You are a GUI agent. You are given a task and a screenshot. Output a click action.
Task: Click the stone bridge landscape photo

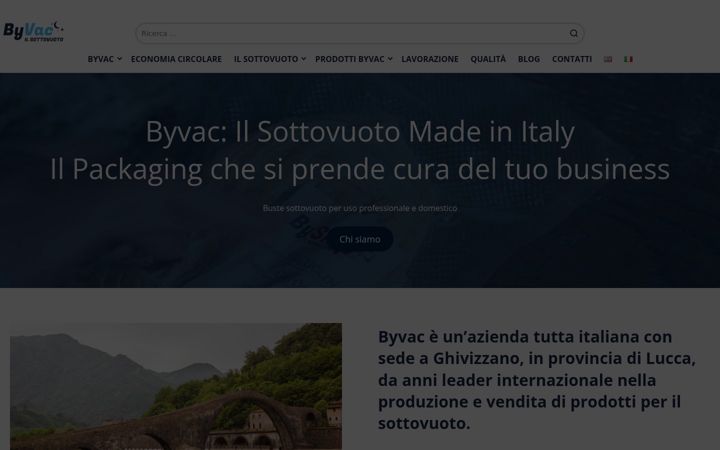176,386
